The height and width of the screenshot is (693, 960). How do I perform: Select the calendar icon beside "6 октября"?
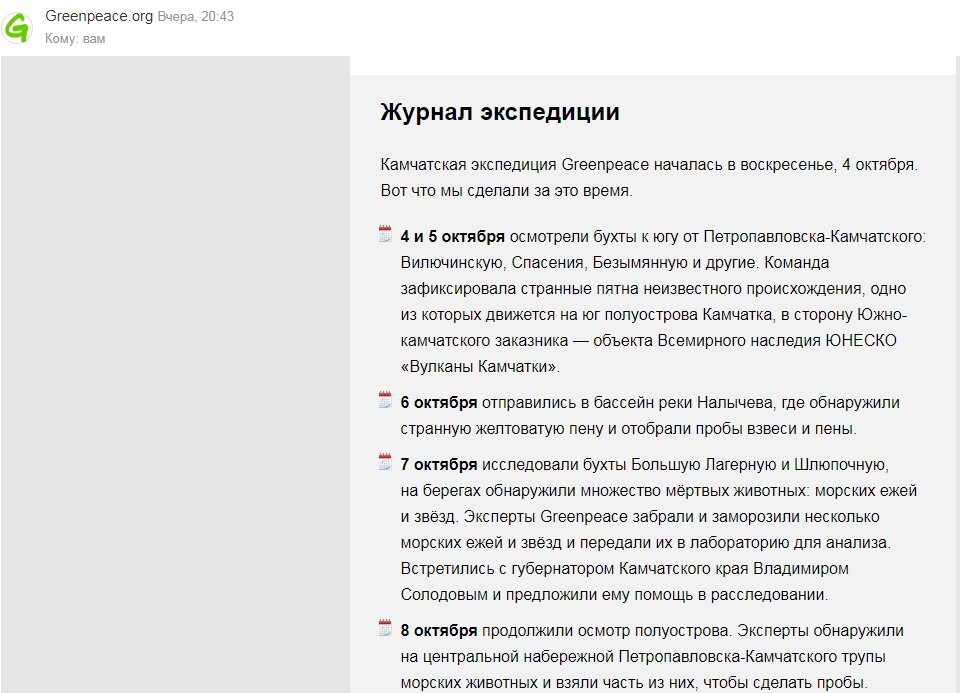click(385, 400)
